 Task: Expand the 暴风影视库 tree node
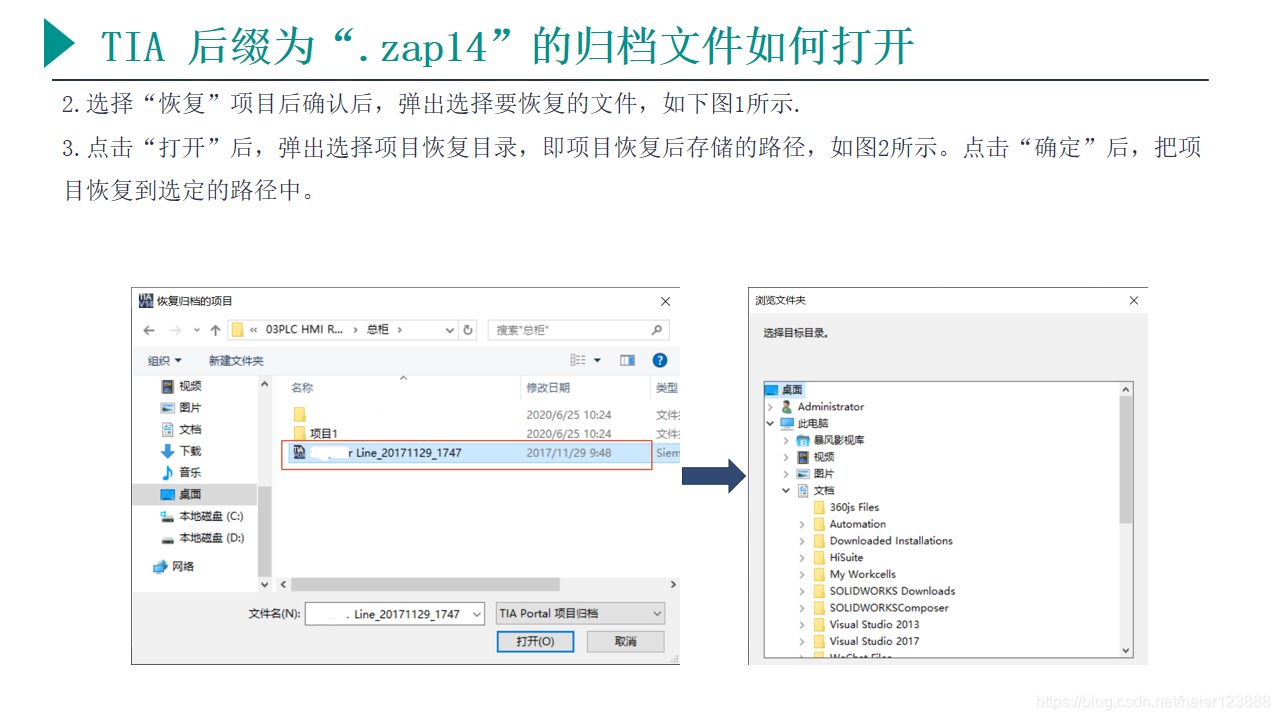pos(786,440)
